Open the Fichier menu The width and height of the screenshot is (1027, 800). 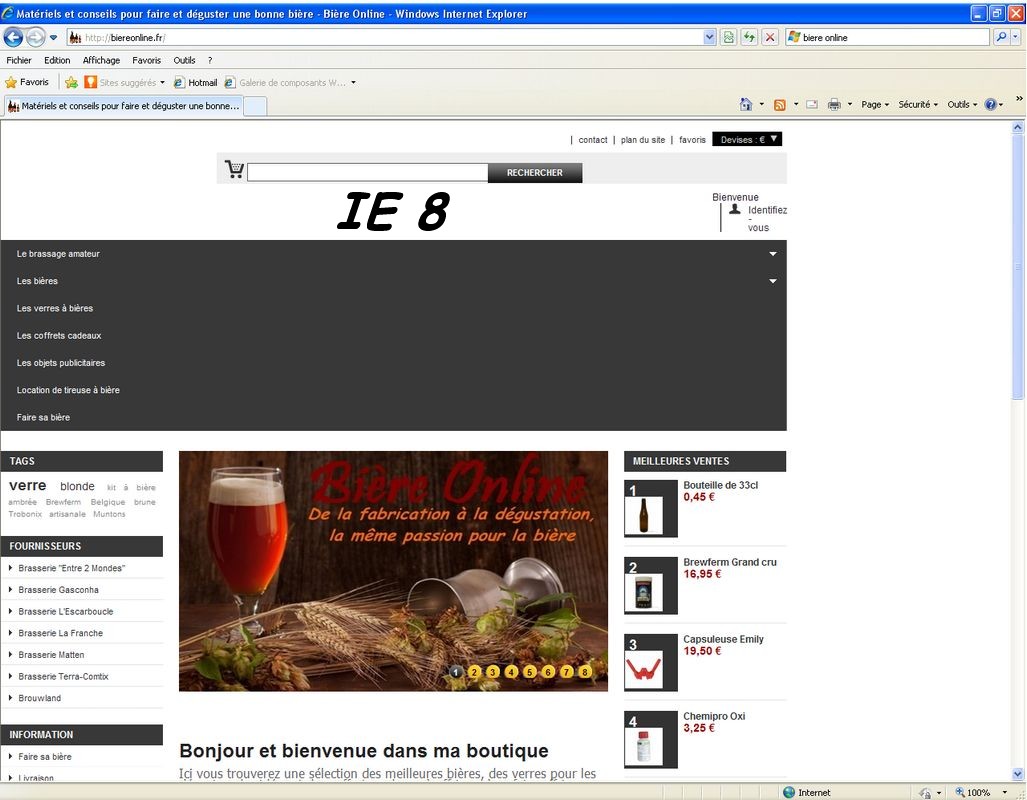(x=18, y=60)
